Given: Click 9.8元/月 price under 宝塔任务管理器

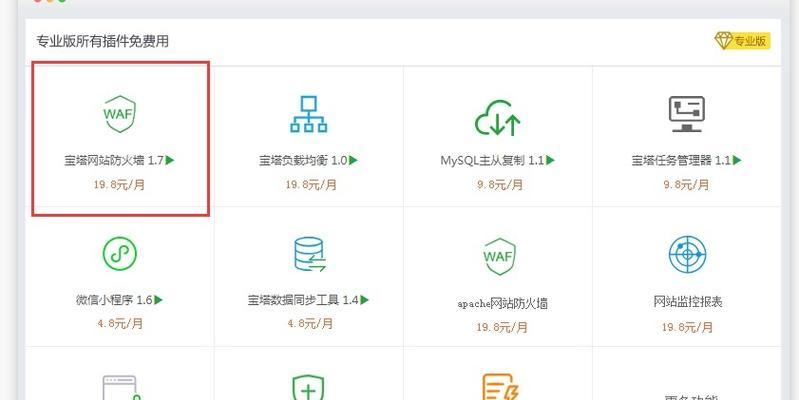Looking at the screenshot, I should 686,184.
